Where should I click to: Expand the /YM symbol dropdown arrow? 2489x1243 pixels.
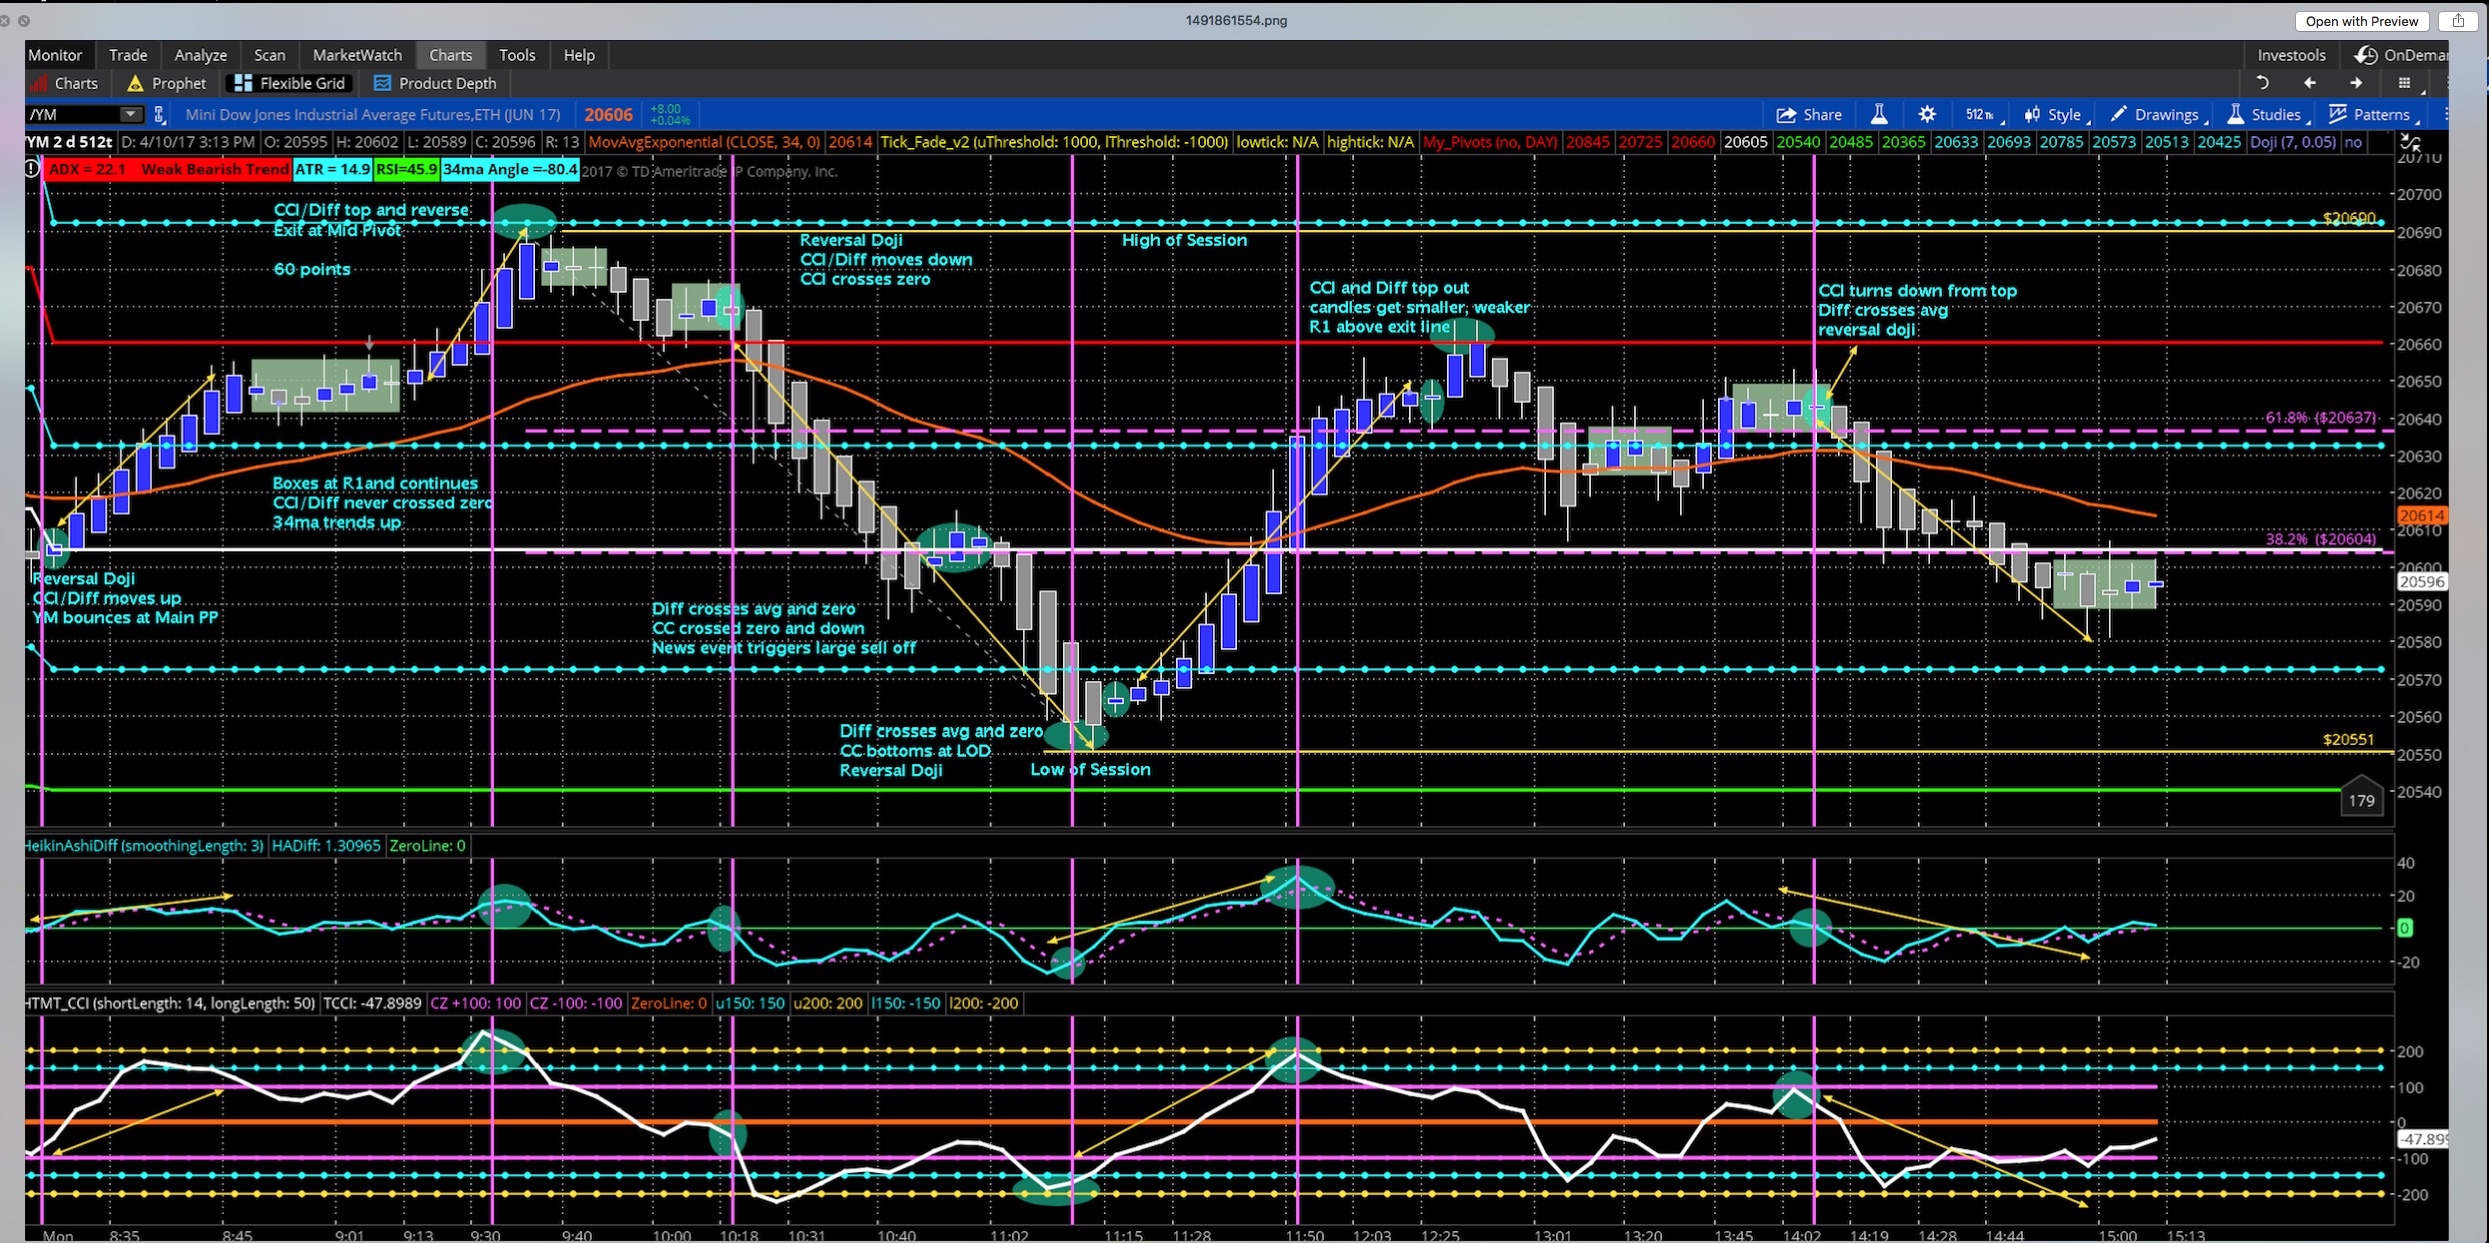(x=130, y=114)
